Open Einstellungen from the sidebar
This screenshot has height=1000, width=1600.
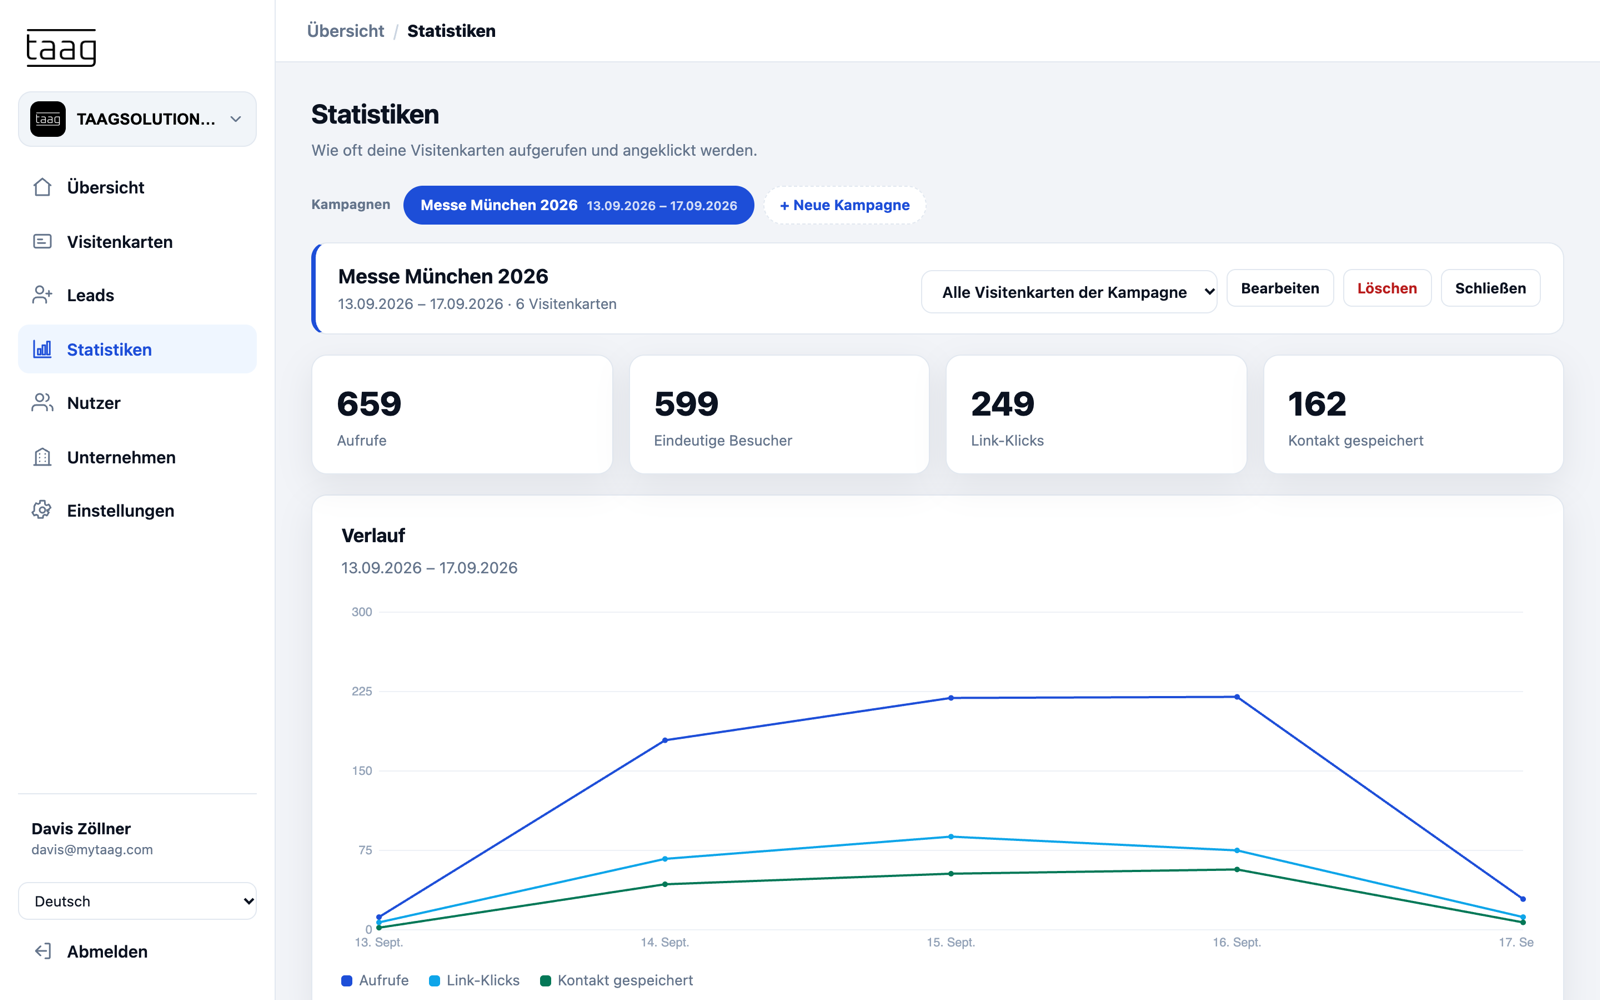(x=137, y=510)
